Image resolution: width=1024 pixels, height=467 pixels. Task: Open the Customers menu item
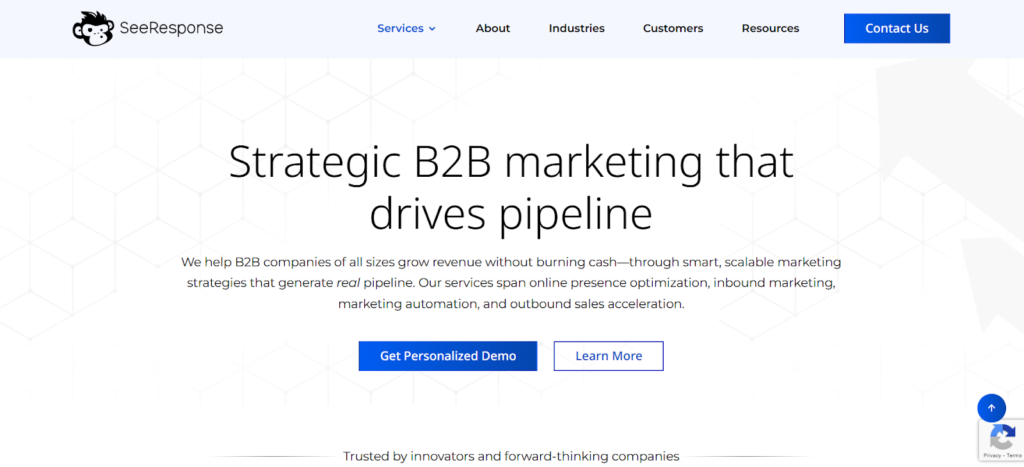(x=673, y=29)
